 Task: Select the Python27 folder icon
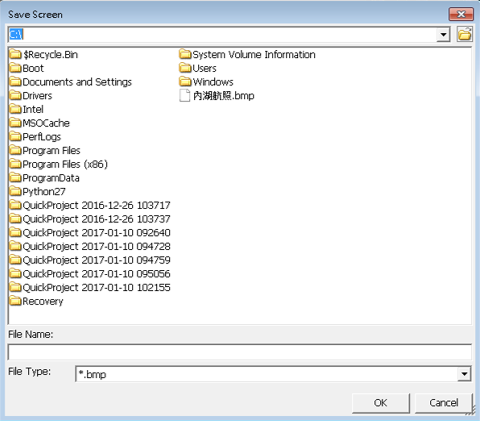(15, 191)
